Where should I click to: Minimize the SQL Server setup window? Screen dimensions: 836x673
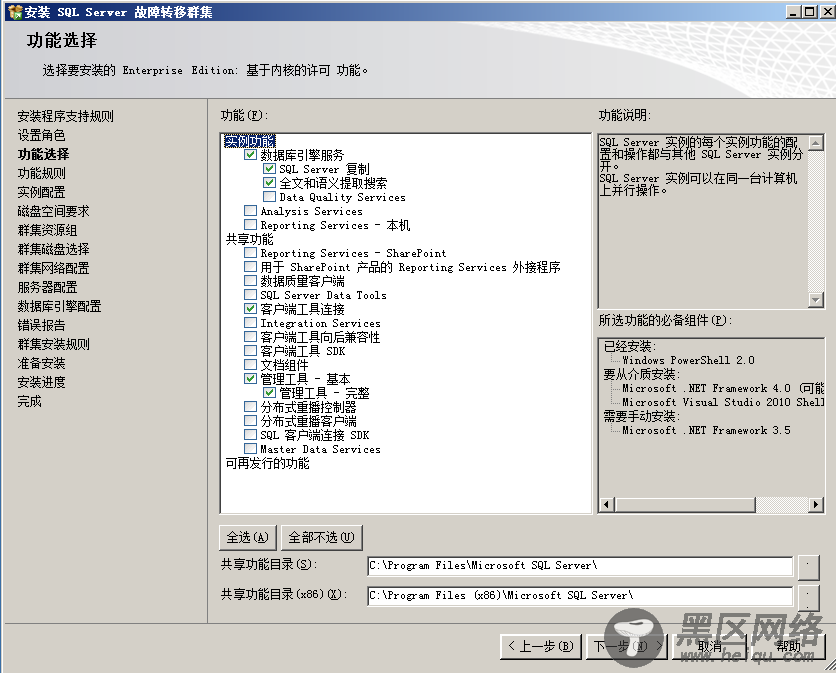click(794, 11)
